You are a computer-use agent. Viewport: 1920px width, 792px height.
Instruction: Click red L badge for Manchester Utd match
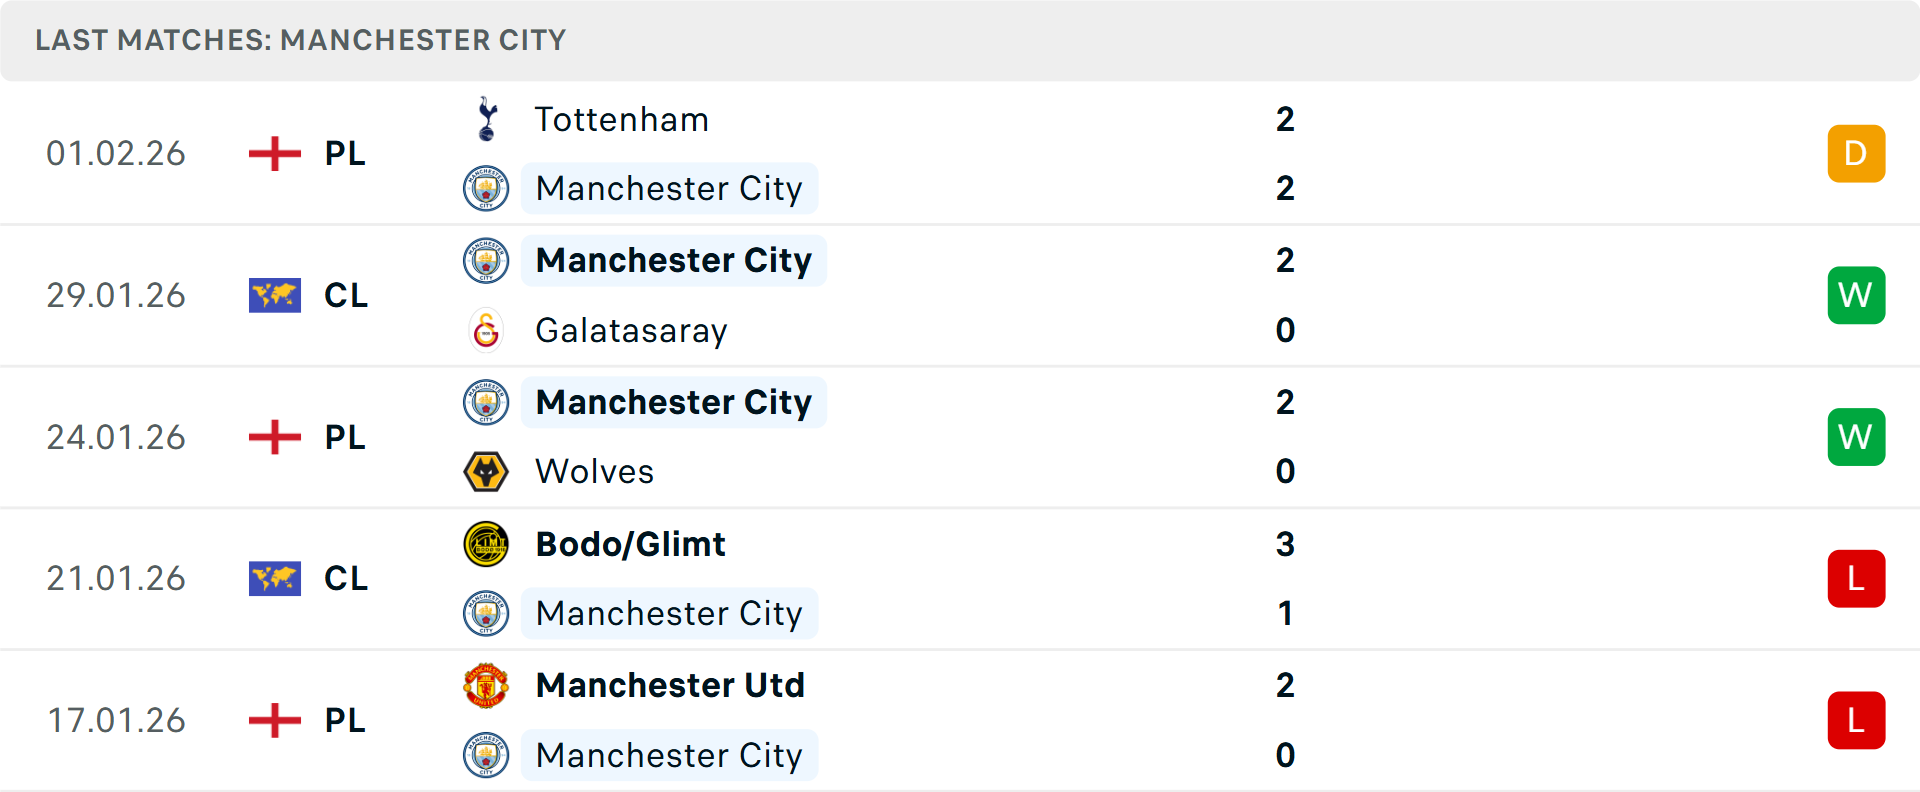[x=1856, y=720]
